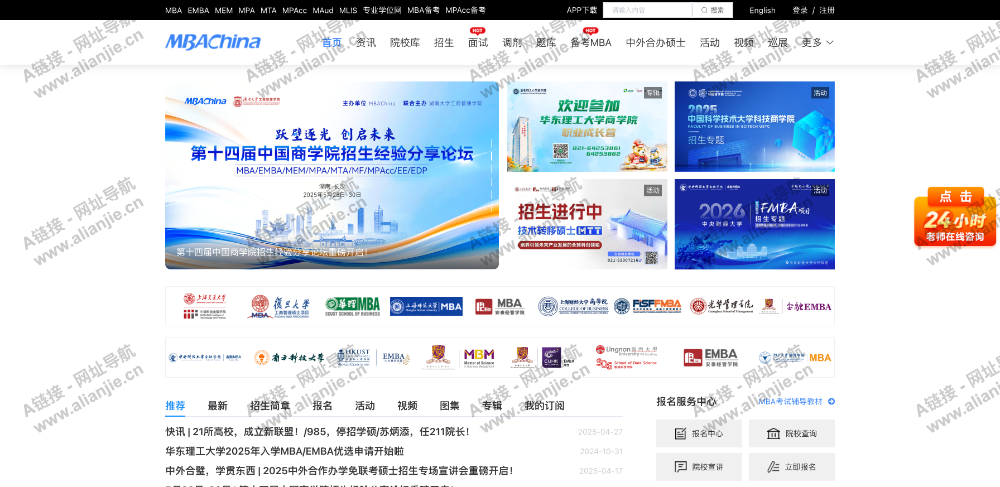
Task: Click the 院校宣讲 chat icon button
Action: tap(698, 467)
